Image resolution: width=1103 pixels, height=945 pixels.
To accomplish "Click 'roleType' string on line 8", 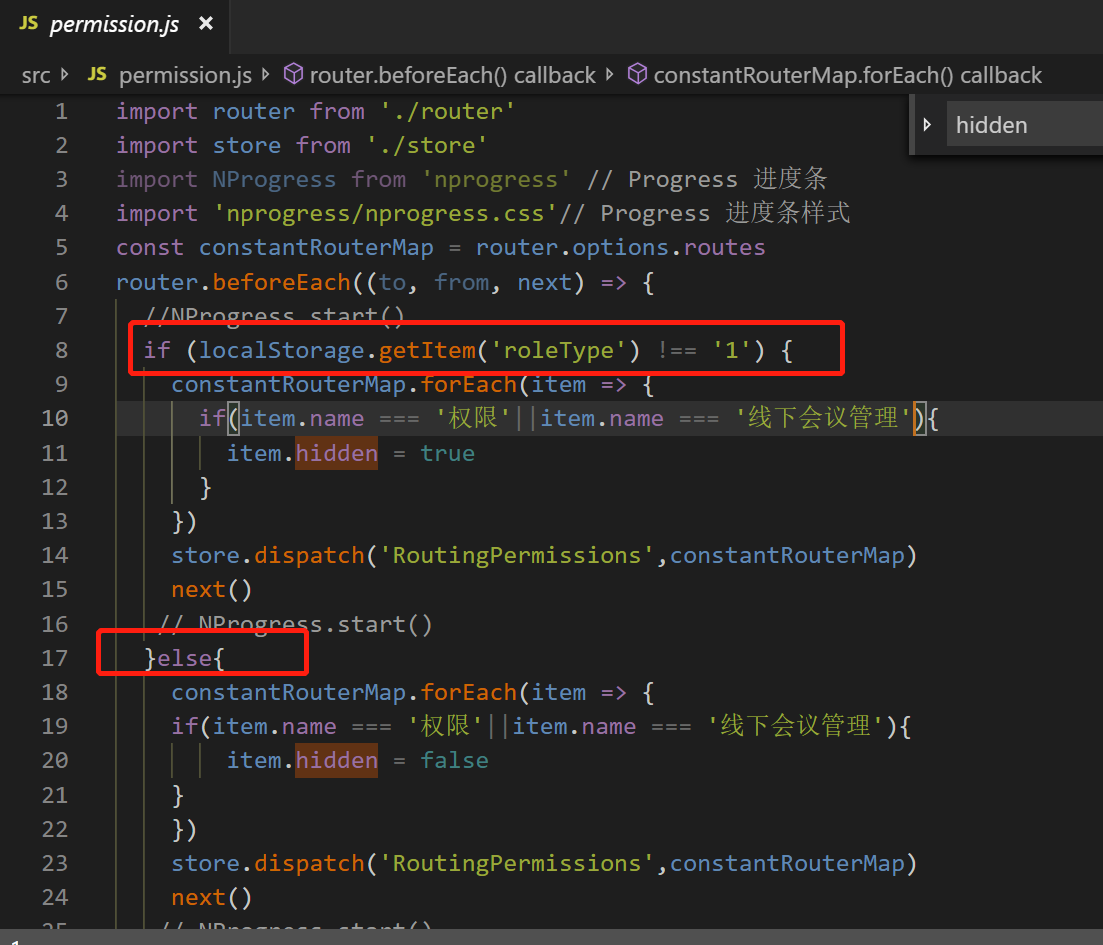I will 559,350.
